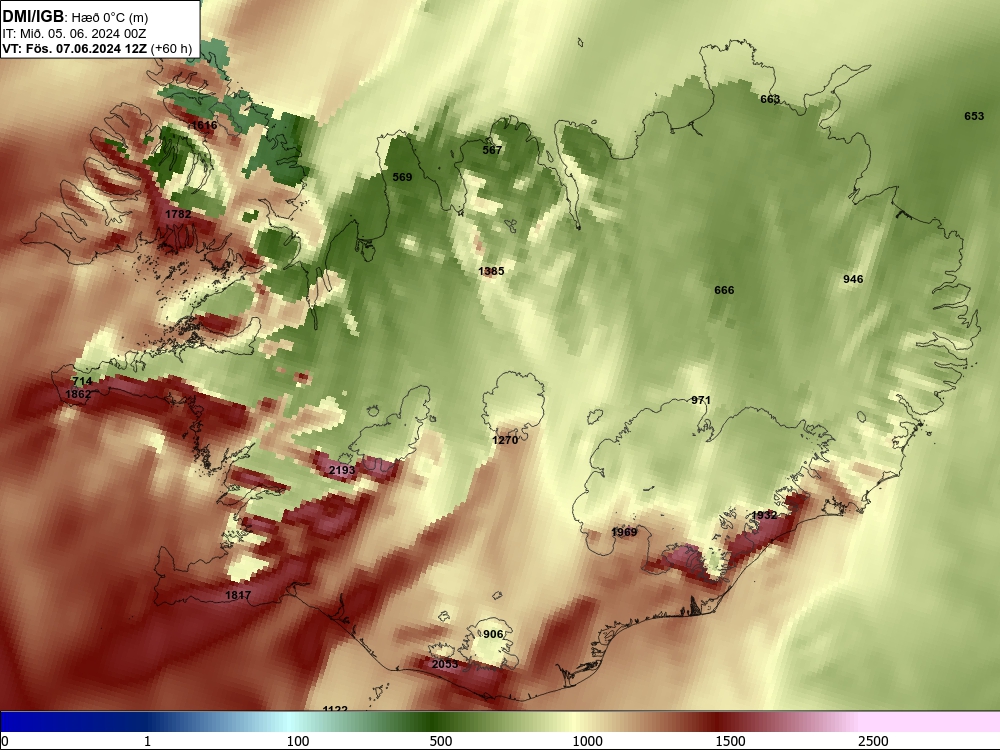Screen dimensions: 1000x750
Task: Click the map value 1270
Action: pyautogui.click(x=505, y=440)
